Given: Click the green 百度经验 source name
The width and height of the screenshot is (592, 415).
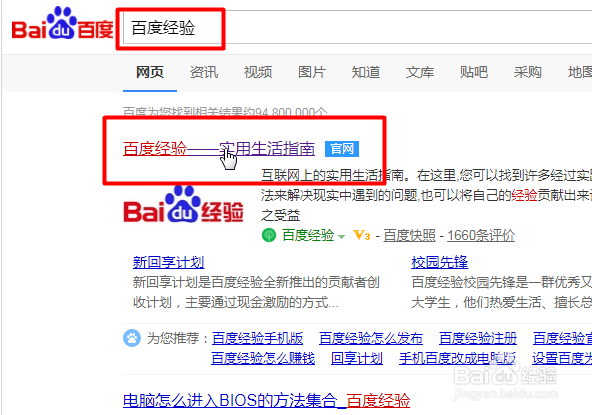Looking at the screenshot, I should (x=308, y=235).
